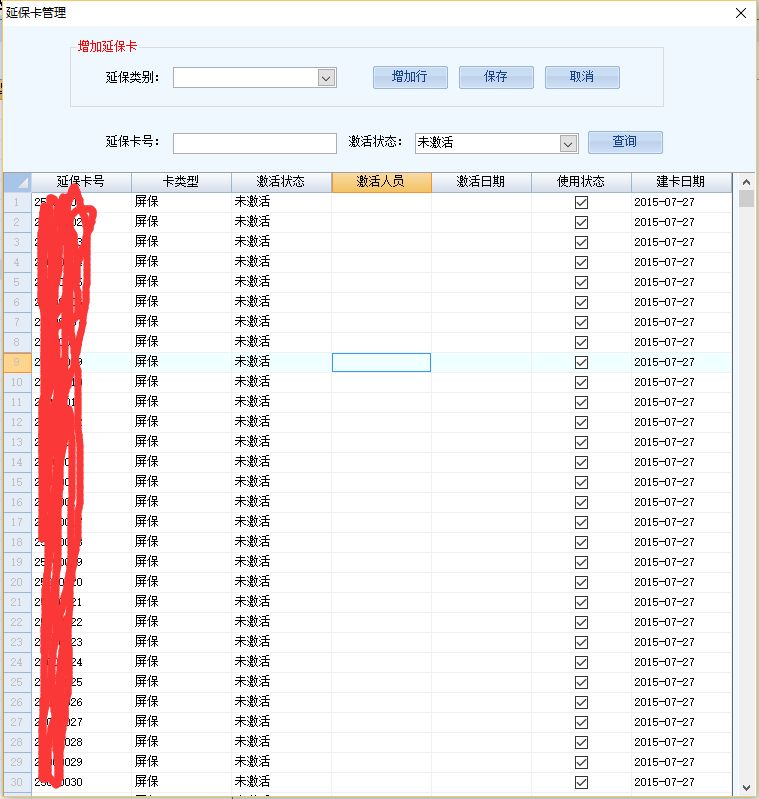The height and width of the screenshot is (799, 759).
Task: Click the vertical scrollbar thumb
Action: (746, 199)
